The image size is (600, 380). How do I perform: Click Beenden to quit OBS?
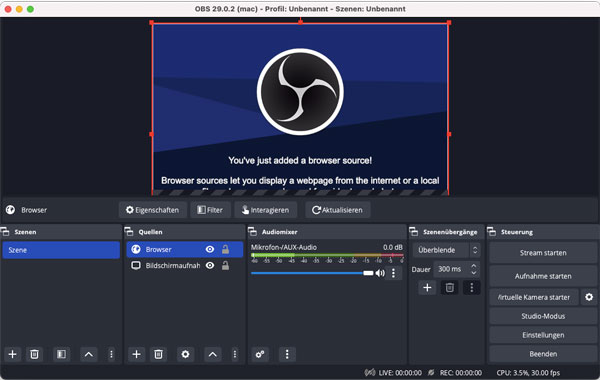pos(543,354)
